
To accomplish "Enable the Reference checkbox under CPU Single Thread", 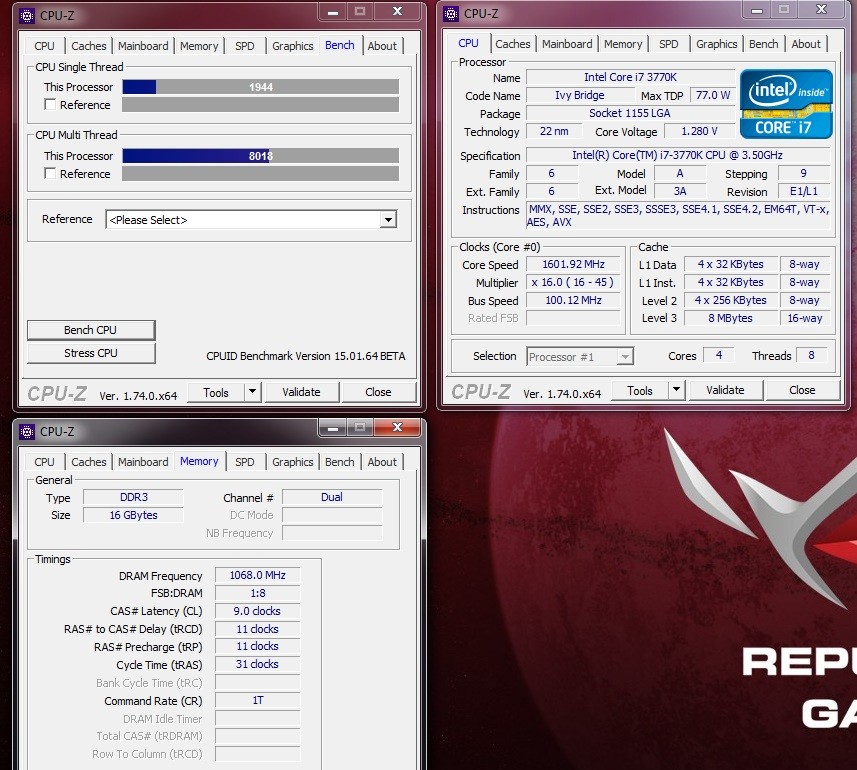I will click(50, 104).
